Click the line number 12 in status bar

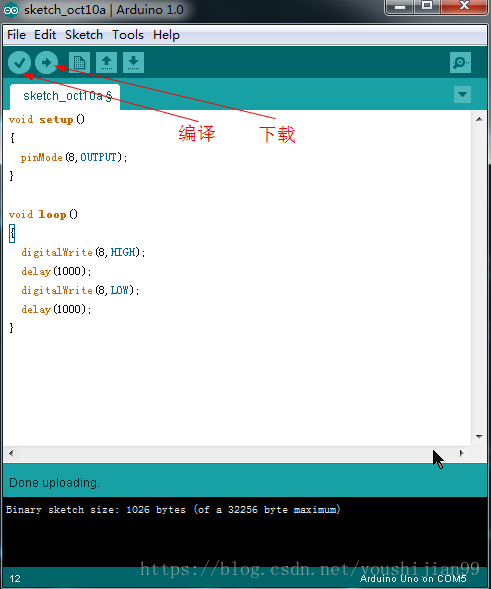[15, 578]
